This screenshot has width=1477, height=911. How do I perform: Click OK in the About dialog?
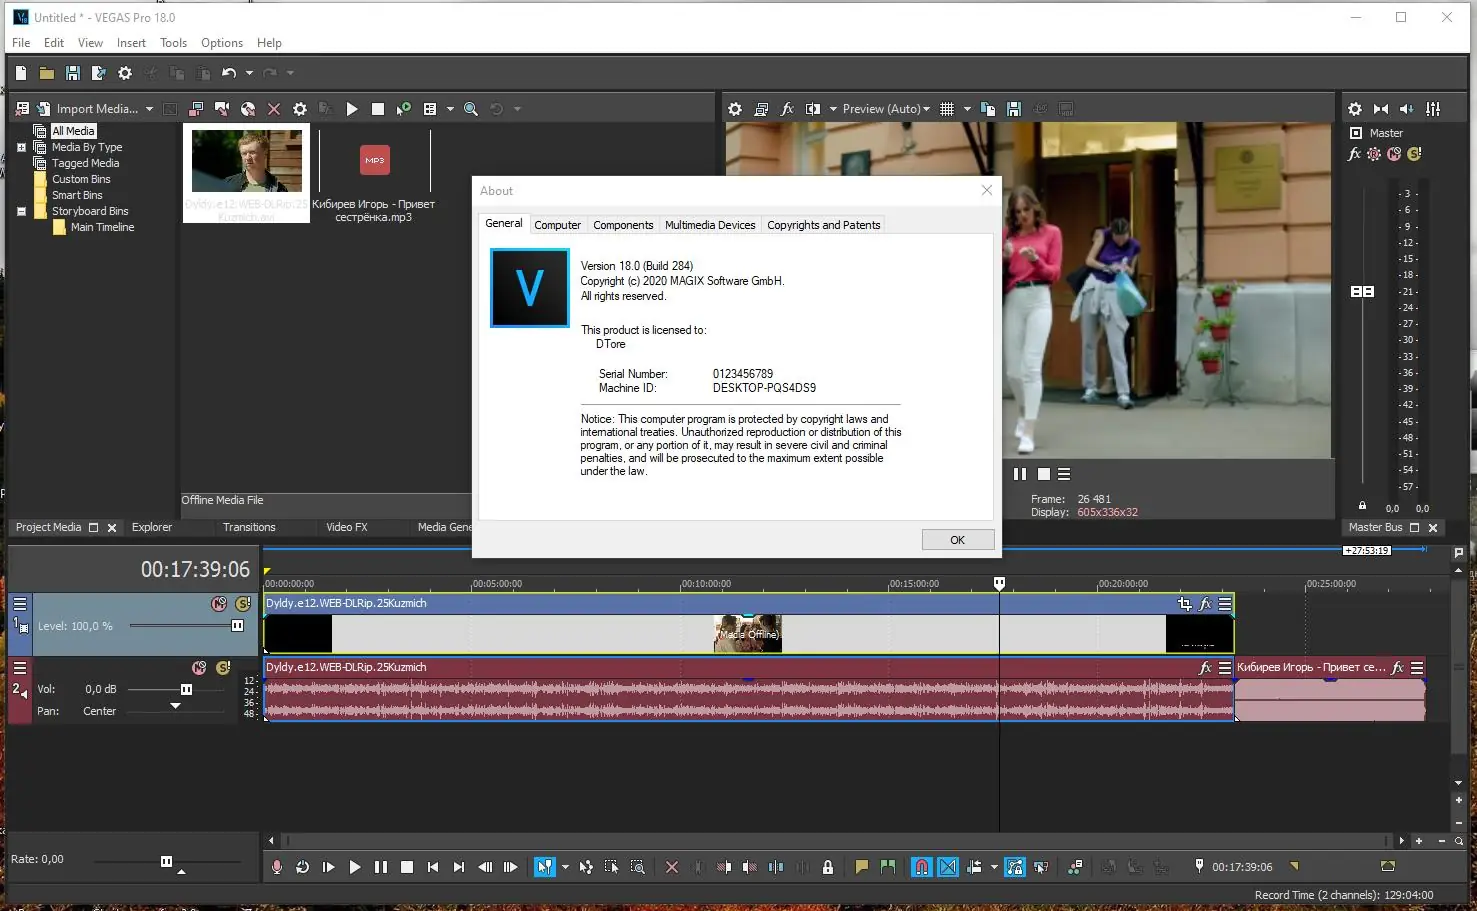[x=957, y=540]
